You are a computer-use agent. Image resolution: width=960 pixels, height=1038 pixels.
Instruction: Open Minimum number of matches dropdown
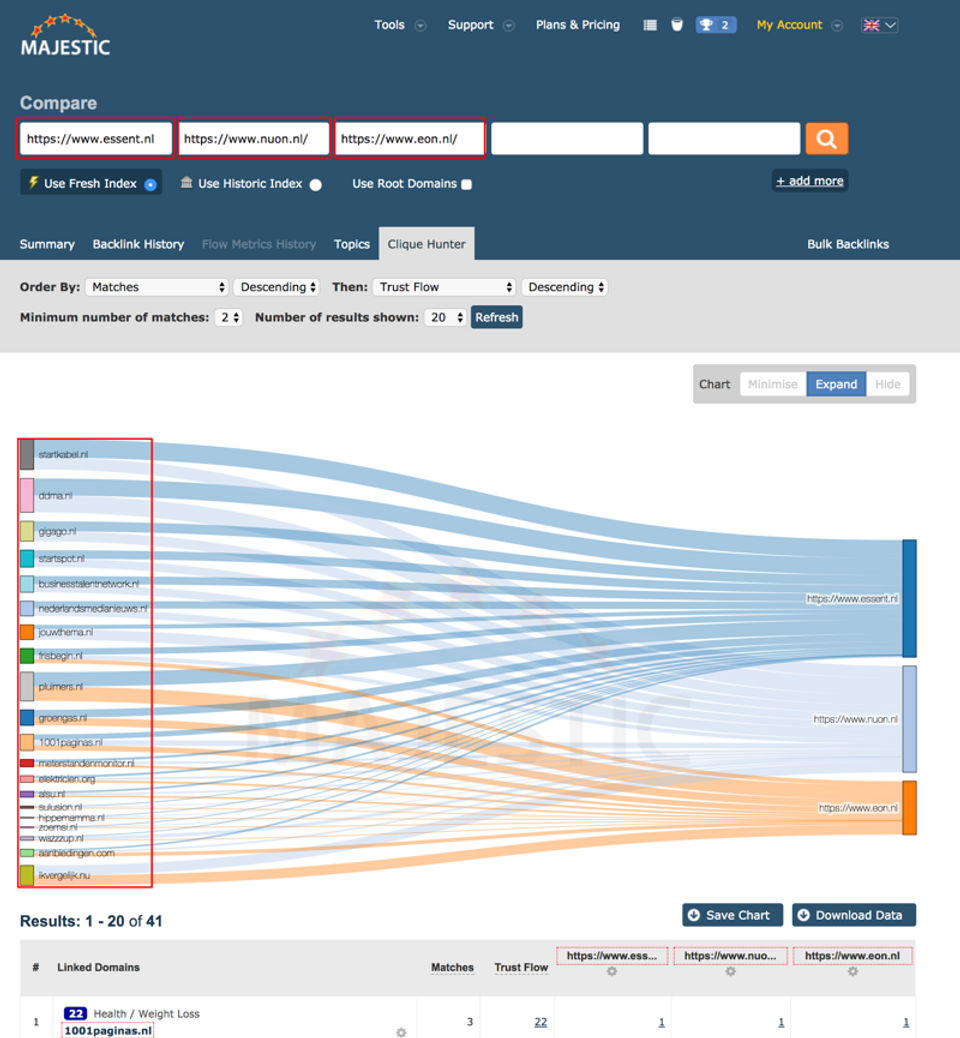coord(228,317)
